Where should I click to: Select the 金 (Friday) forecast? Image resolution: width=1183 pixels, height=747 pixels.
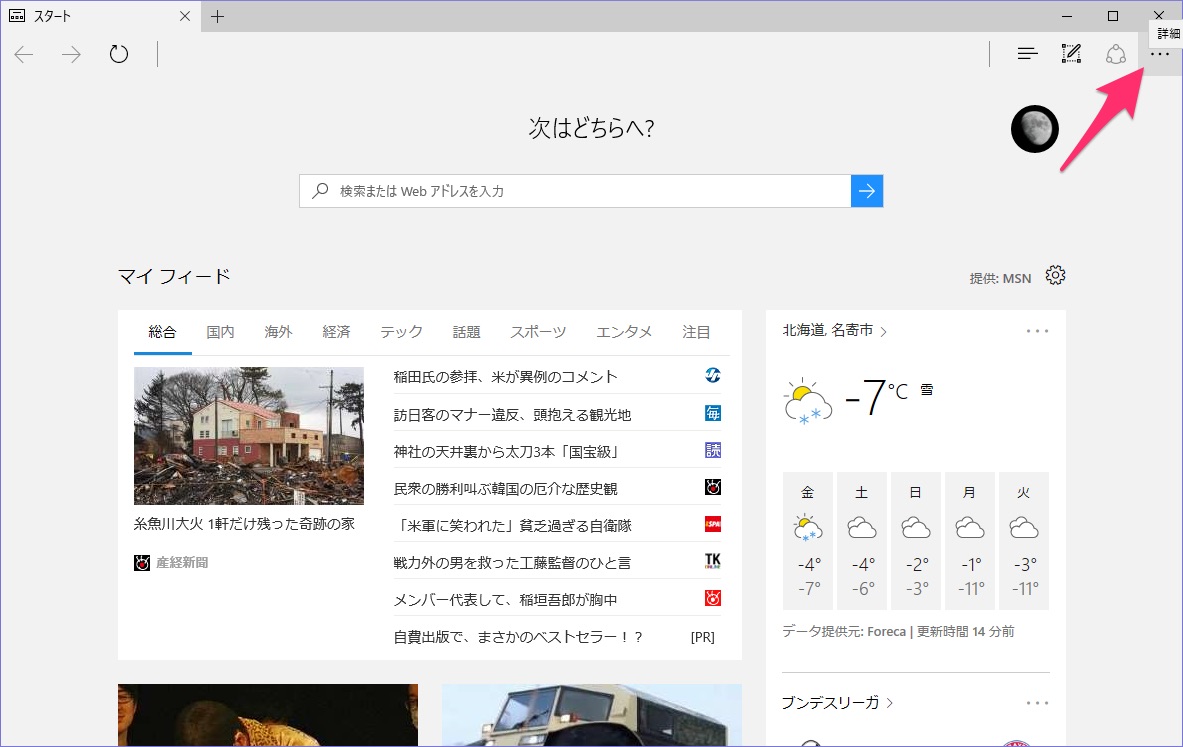[x=807, y=540]
